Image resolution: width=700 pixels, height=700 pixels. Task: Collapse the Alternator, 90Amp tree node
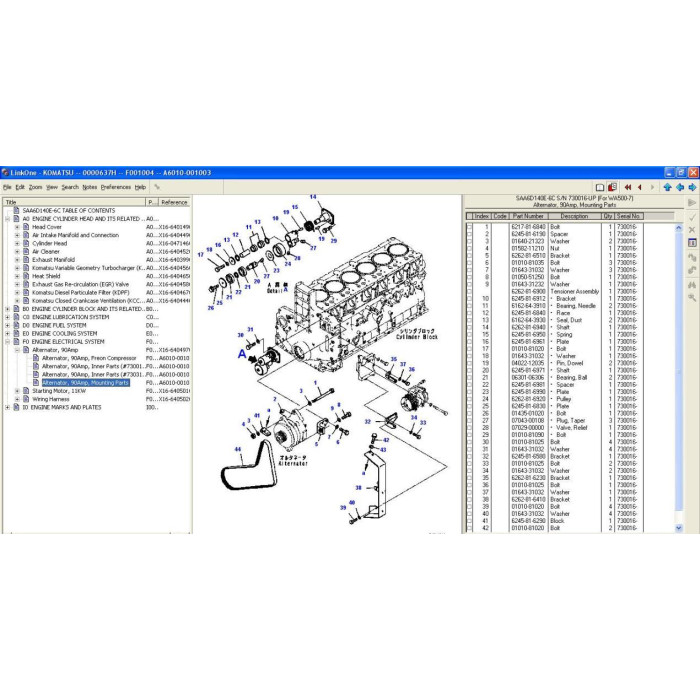click(x=17, y=350)
